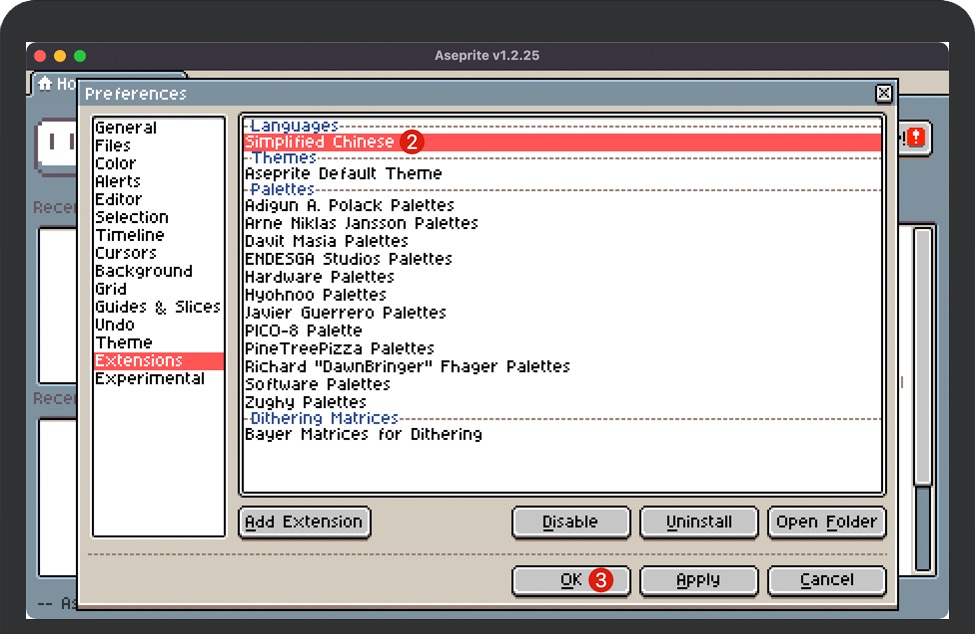Select Aseprite Default Theme entry
The image size is (975, 634).
click(x=343, y=174)
